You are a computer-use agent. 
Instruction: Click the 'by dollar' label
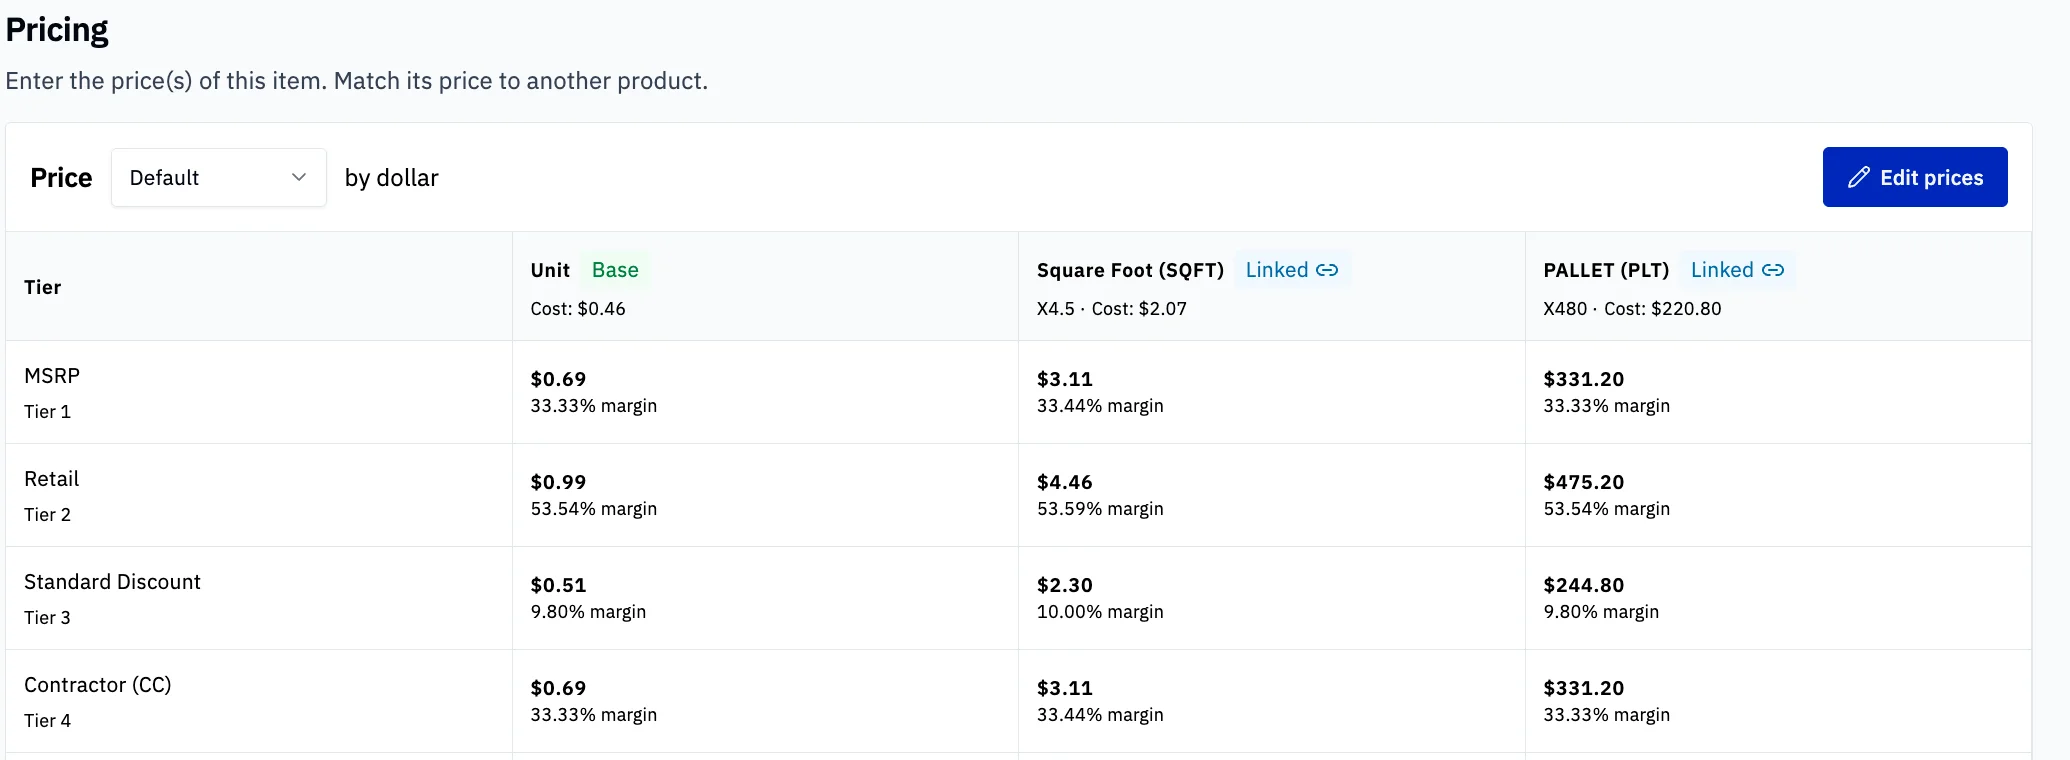(392, 178)
